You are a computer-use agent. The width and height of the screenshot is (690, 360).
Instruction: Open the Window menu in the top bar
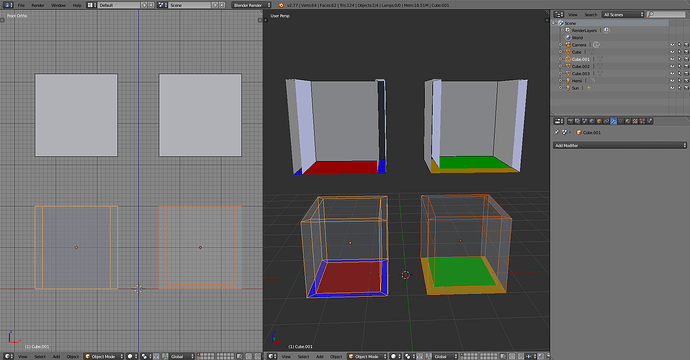click(59, 5)
